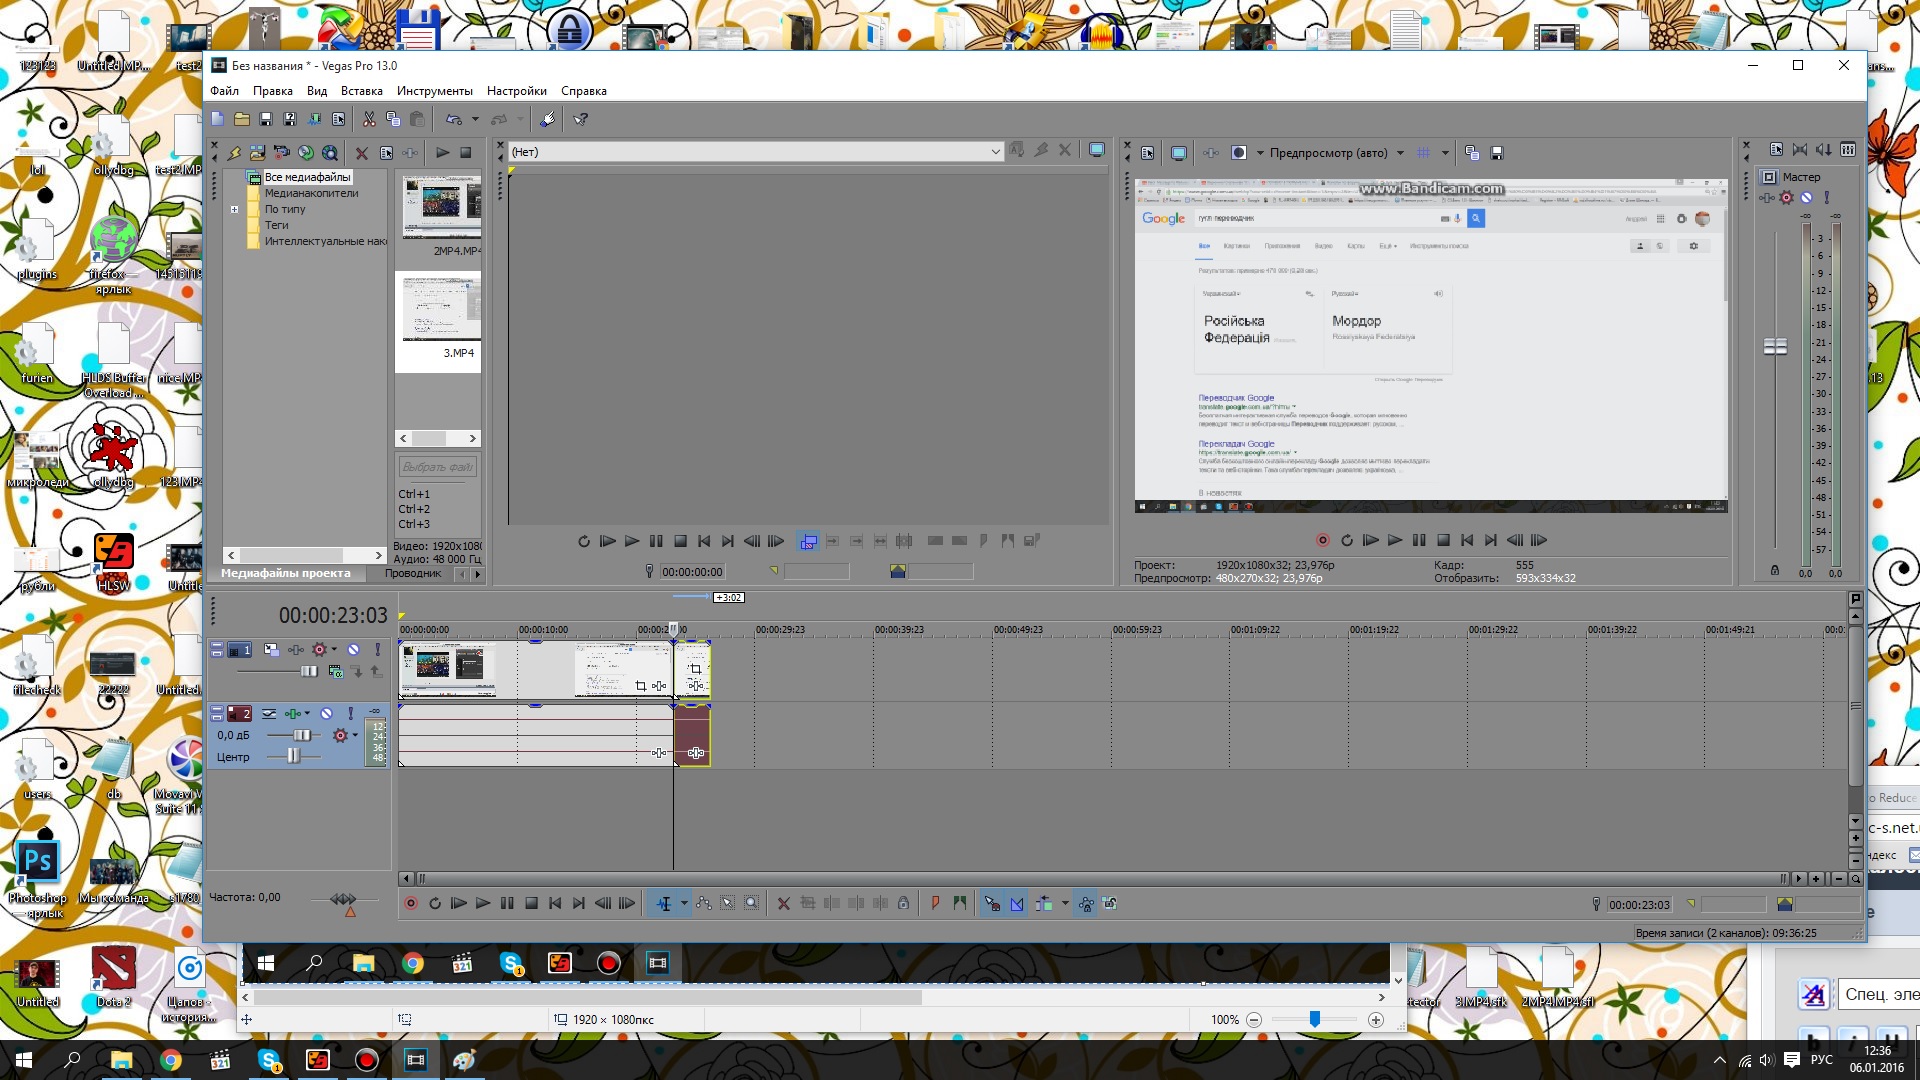The height and width of the screenshot is (1080, 1920).
Task: Start media preview in Project Media panel
Action: pos(442,153)
